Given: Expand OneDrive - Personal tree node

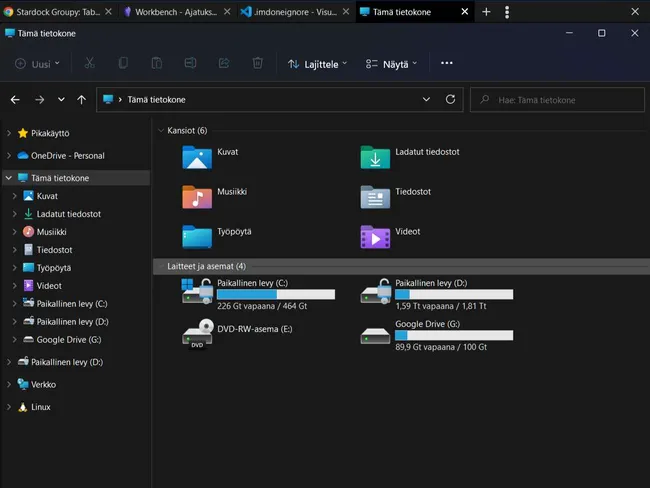Looking at the screenshot, I should tap(9, 155).
